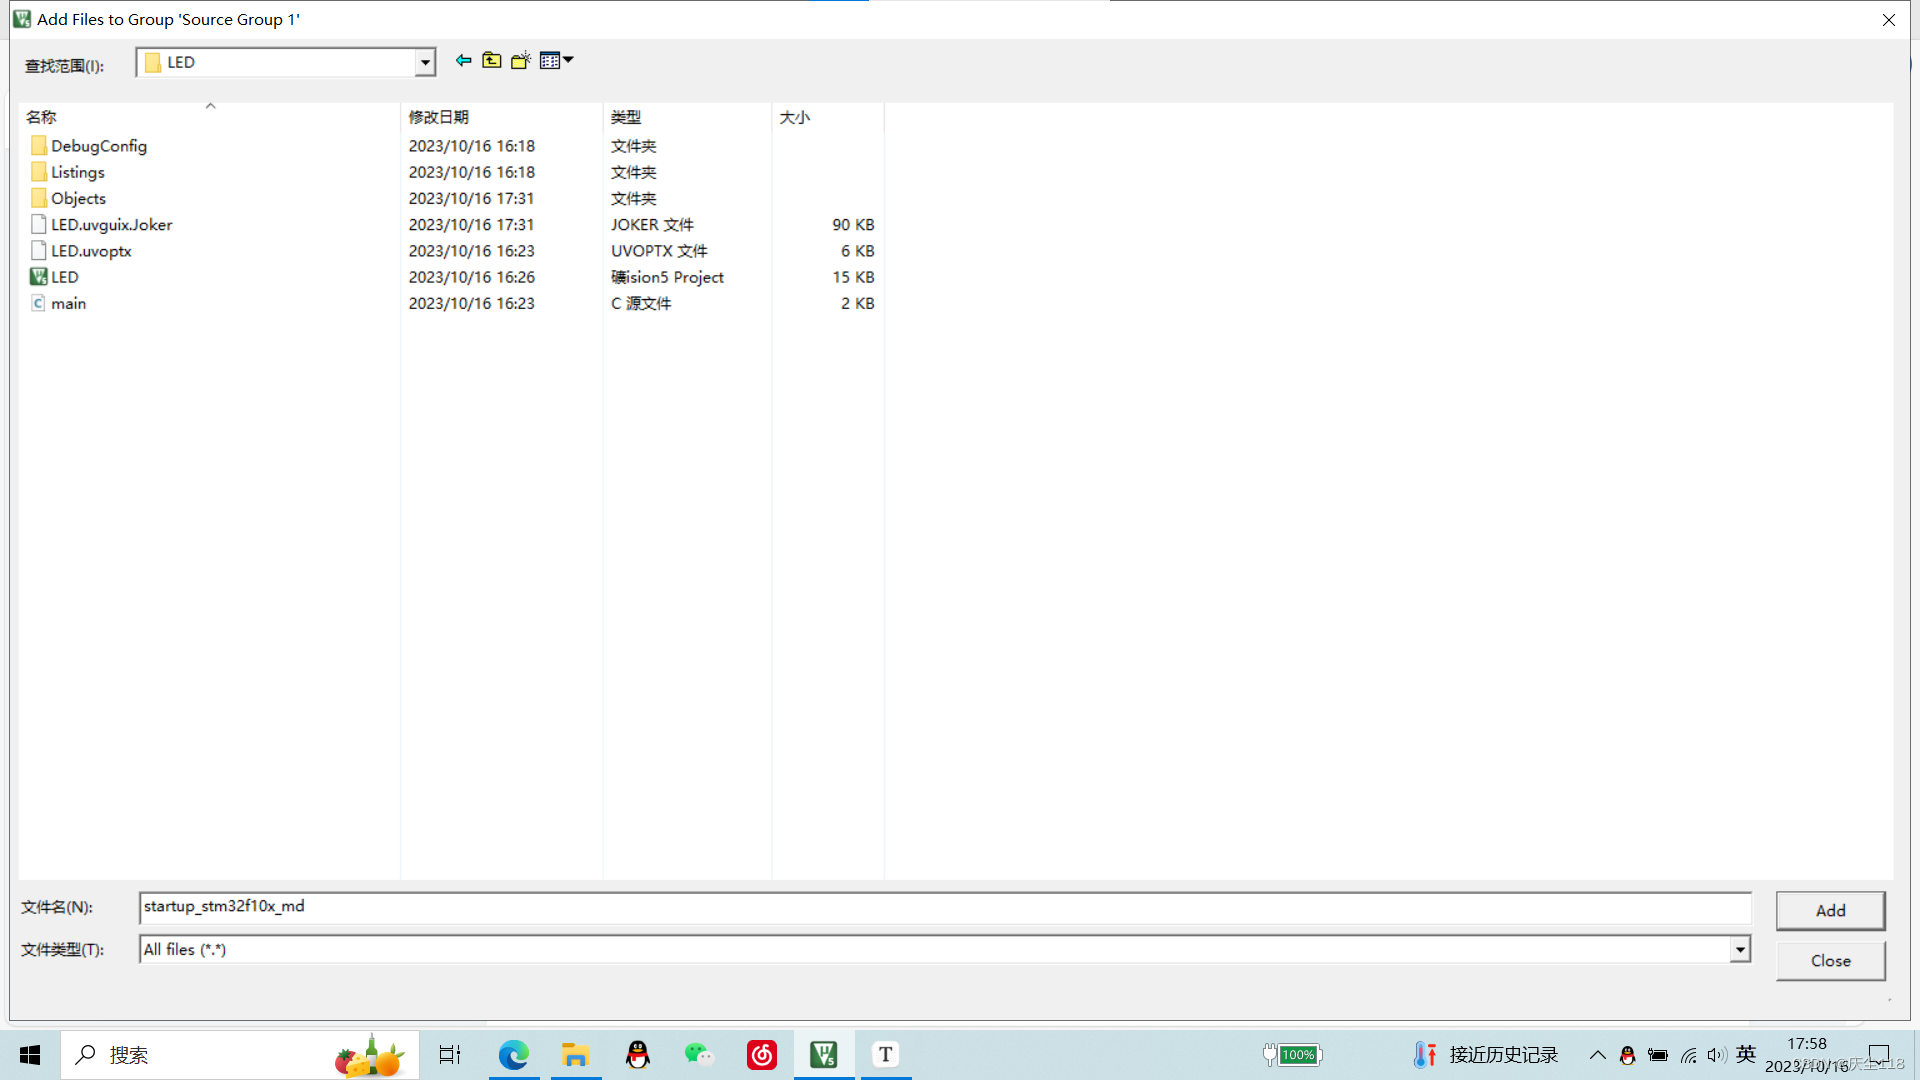Click the go back arrow icon

click(463, 61)
